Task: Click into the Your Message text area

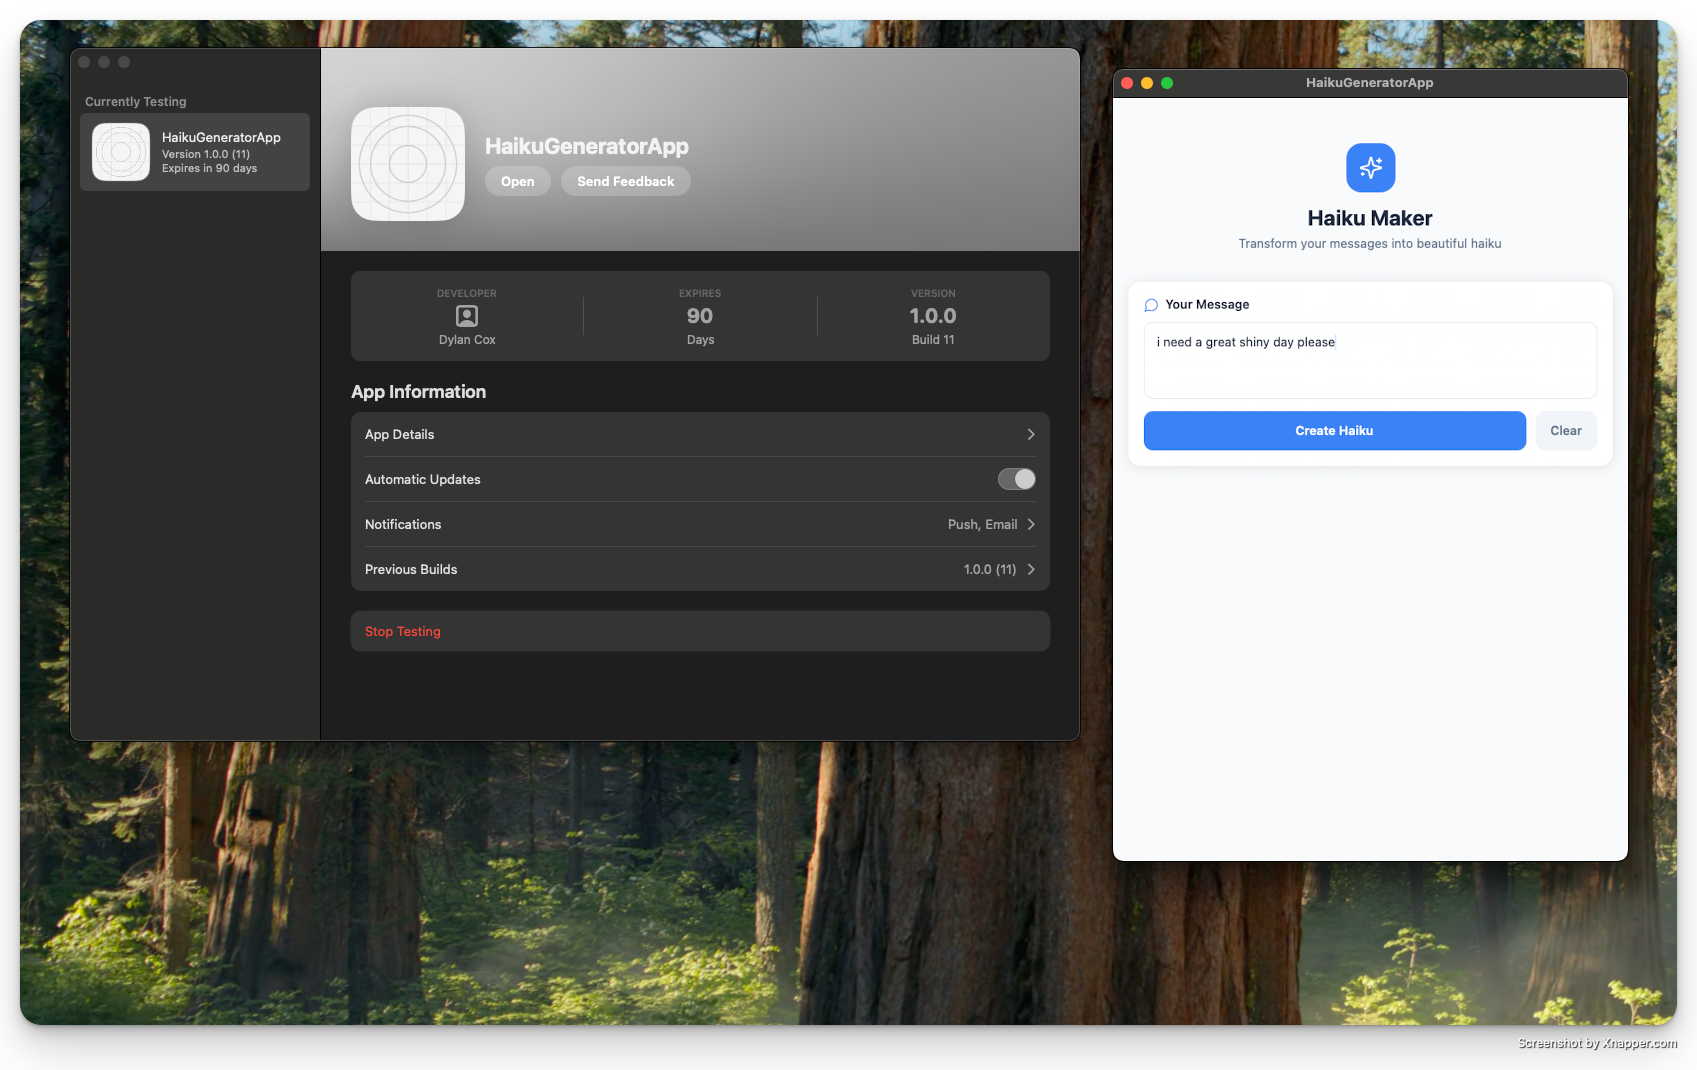Action: pyautogui.click(x=1370, y=360)
